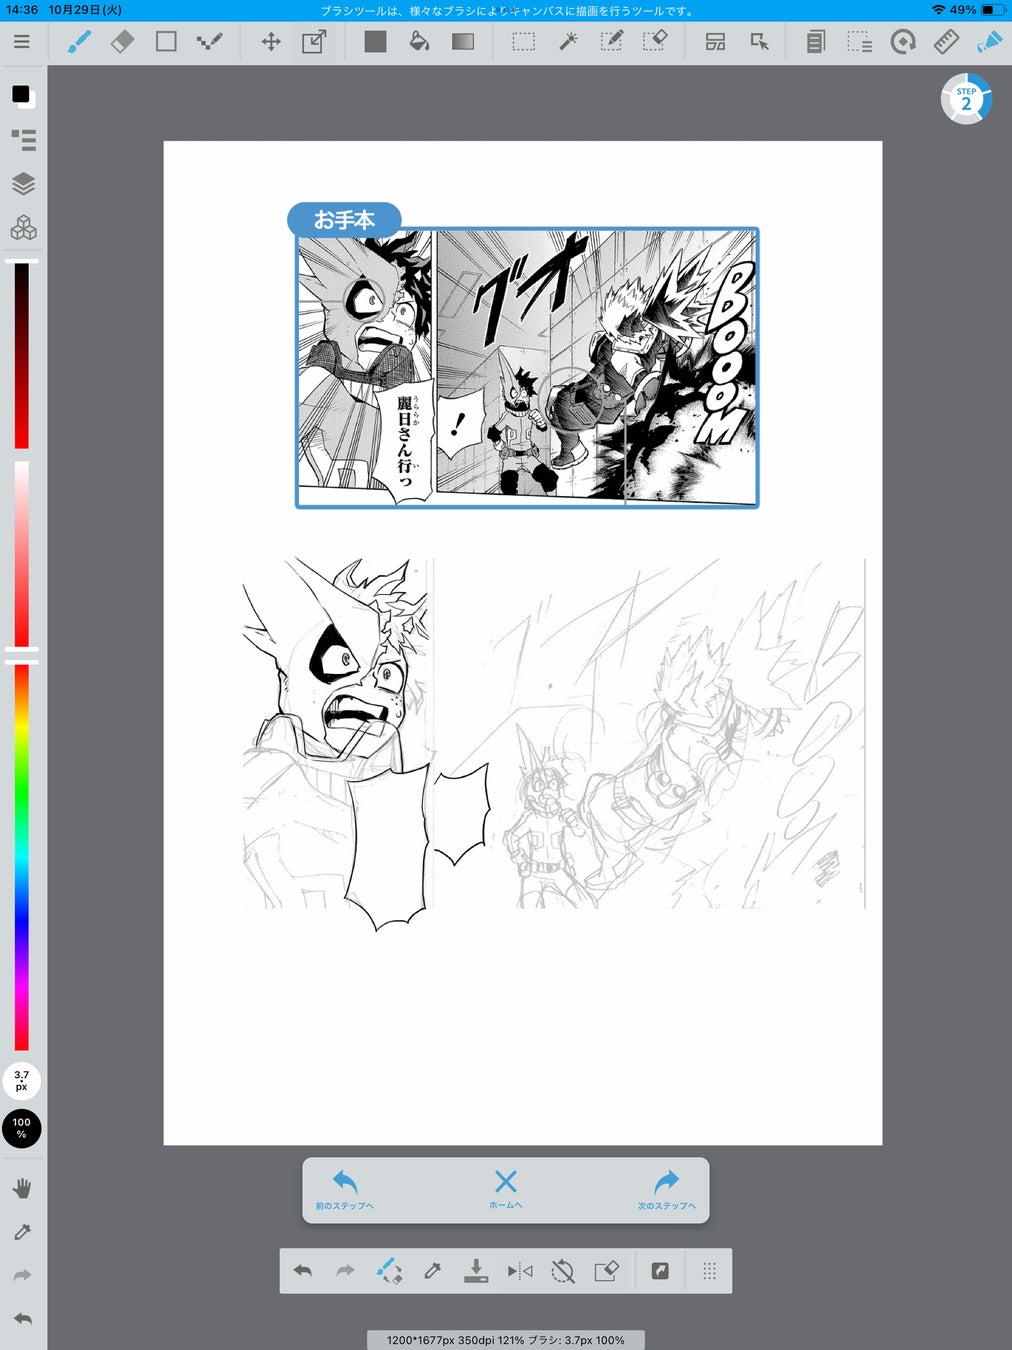Select the Gradient tool
1012x1350 pixels.
(x=463, y=42)
